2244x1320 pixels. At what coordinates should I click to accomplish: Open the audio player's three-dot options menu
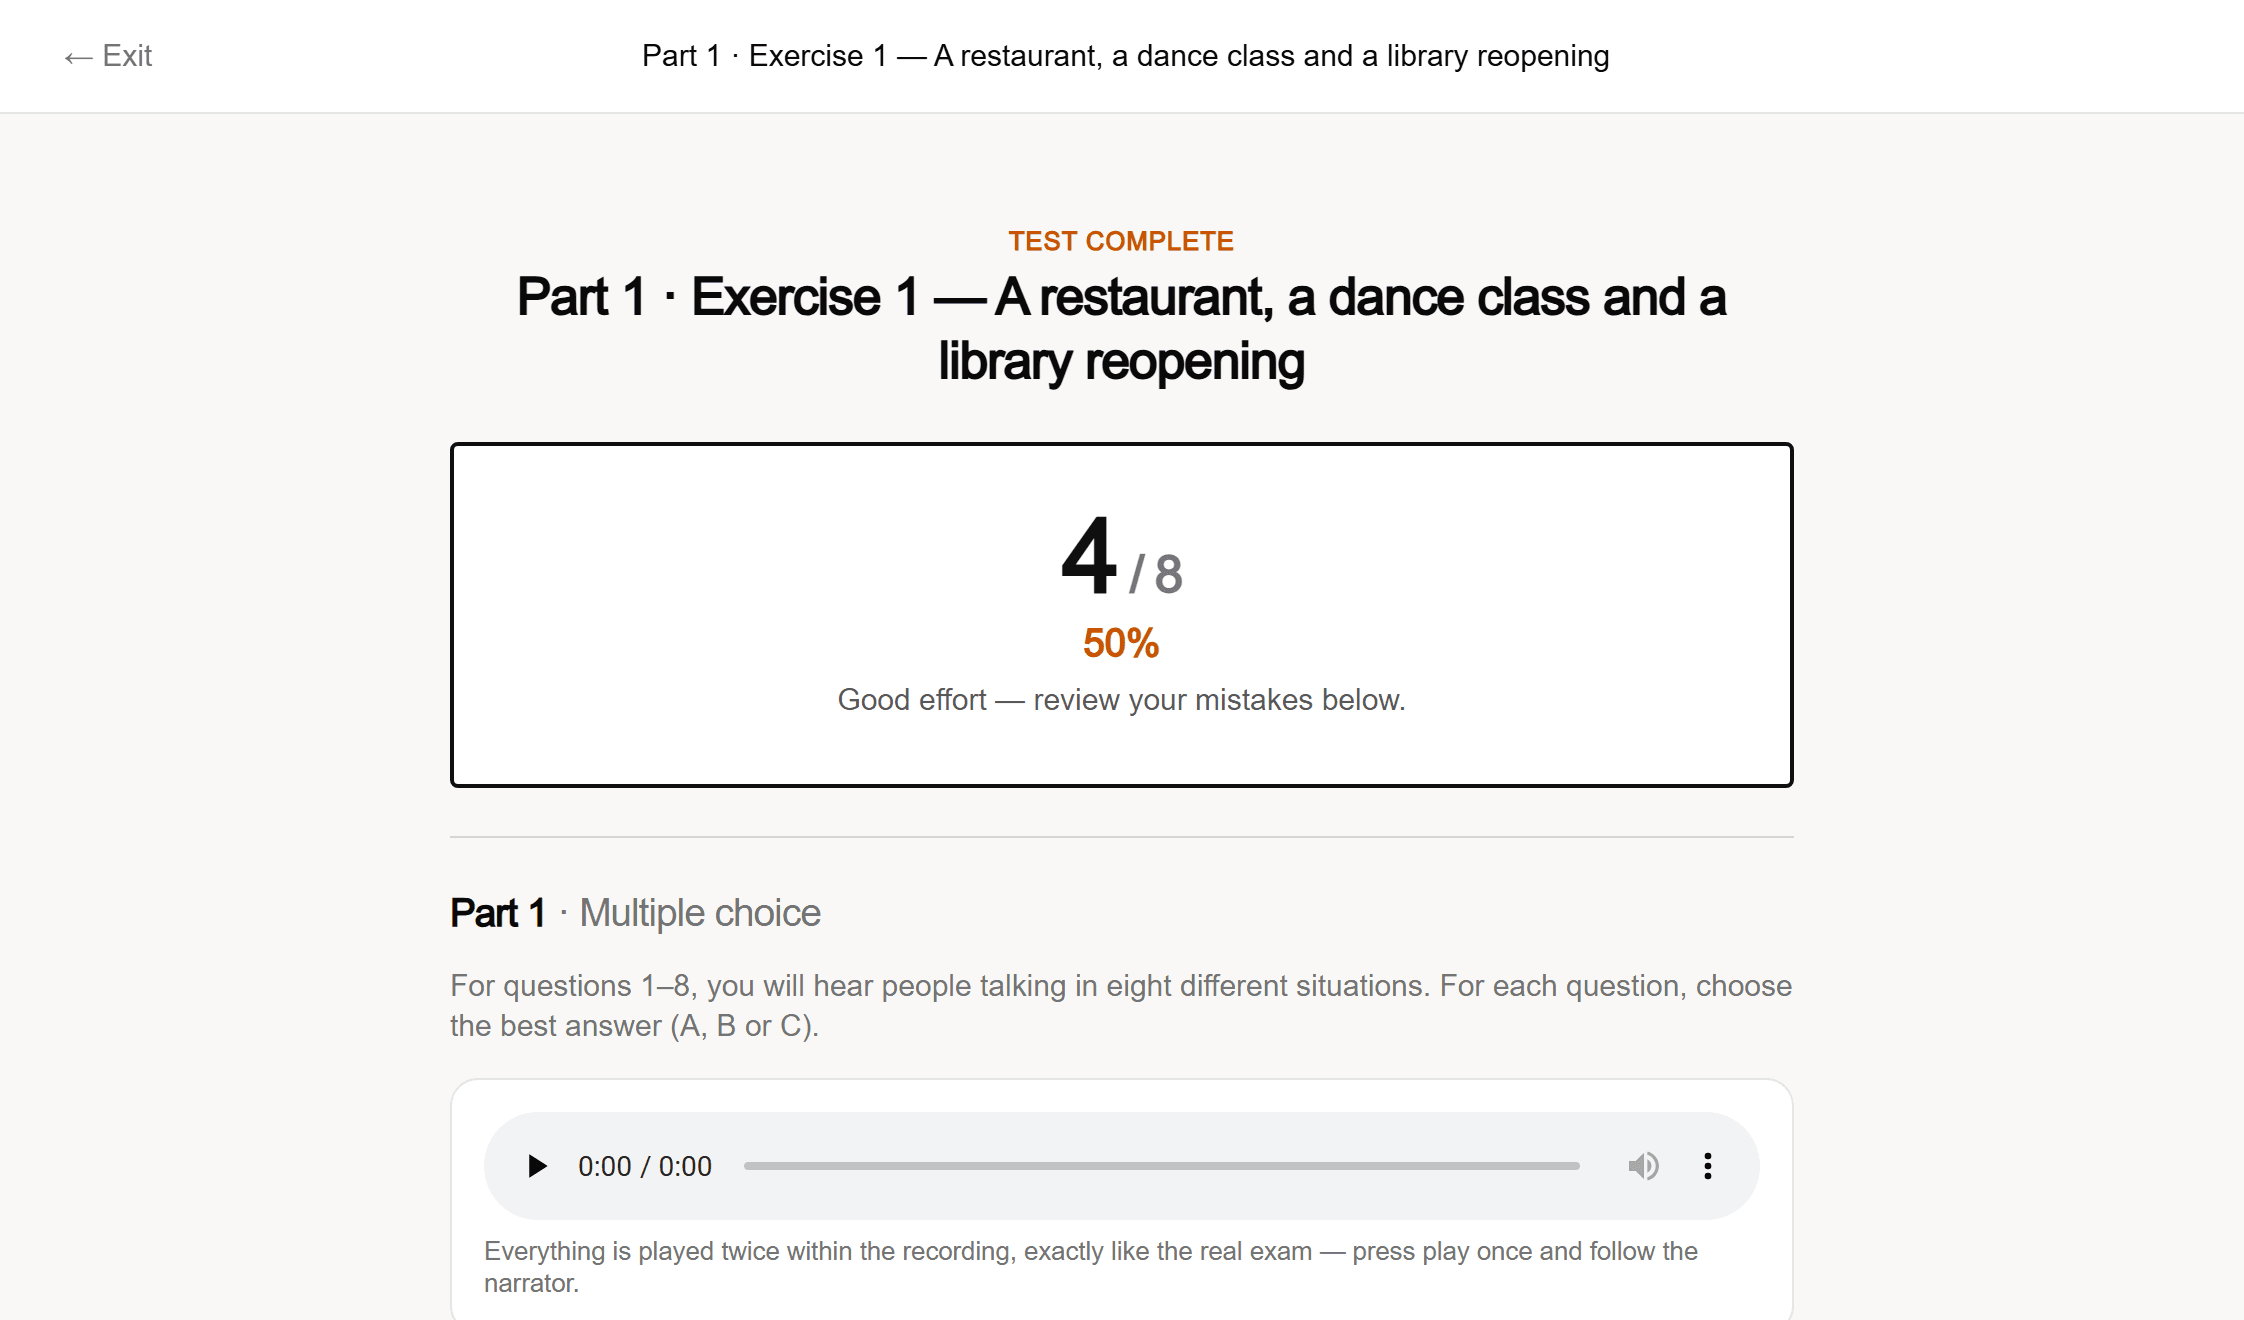1708,1166
